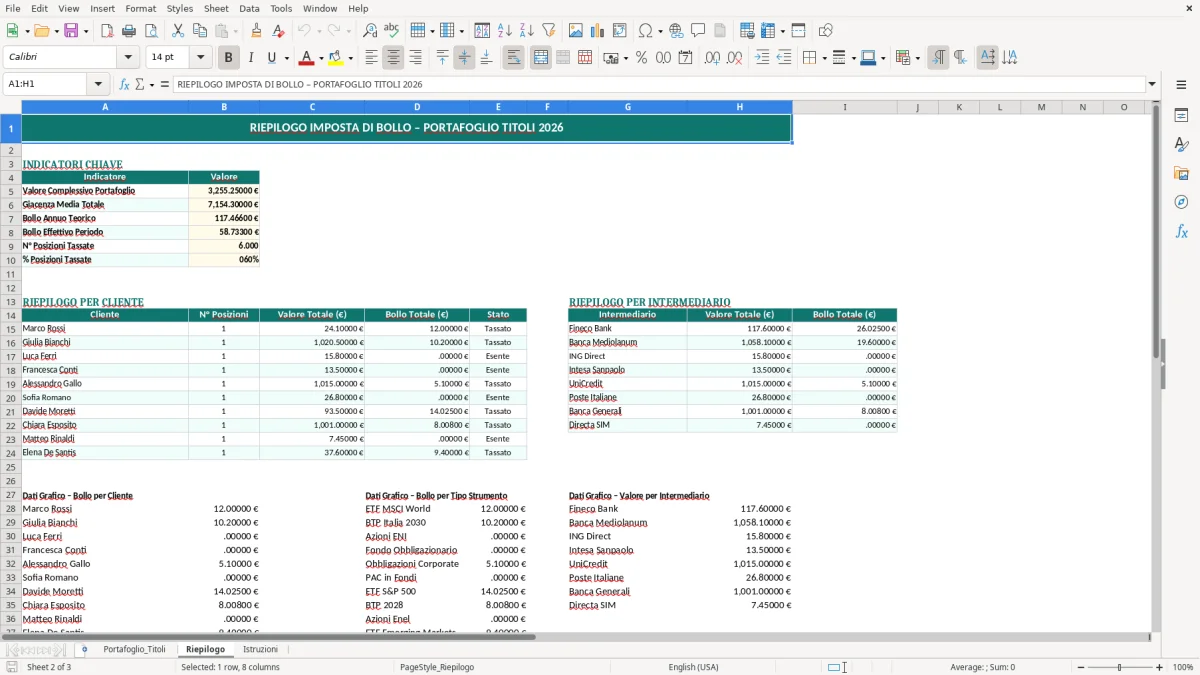Add a decimal place
Image resolution: width=1200 pixels, height=675 pixels.
click(x=712, y=58)
